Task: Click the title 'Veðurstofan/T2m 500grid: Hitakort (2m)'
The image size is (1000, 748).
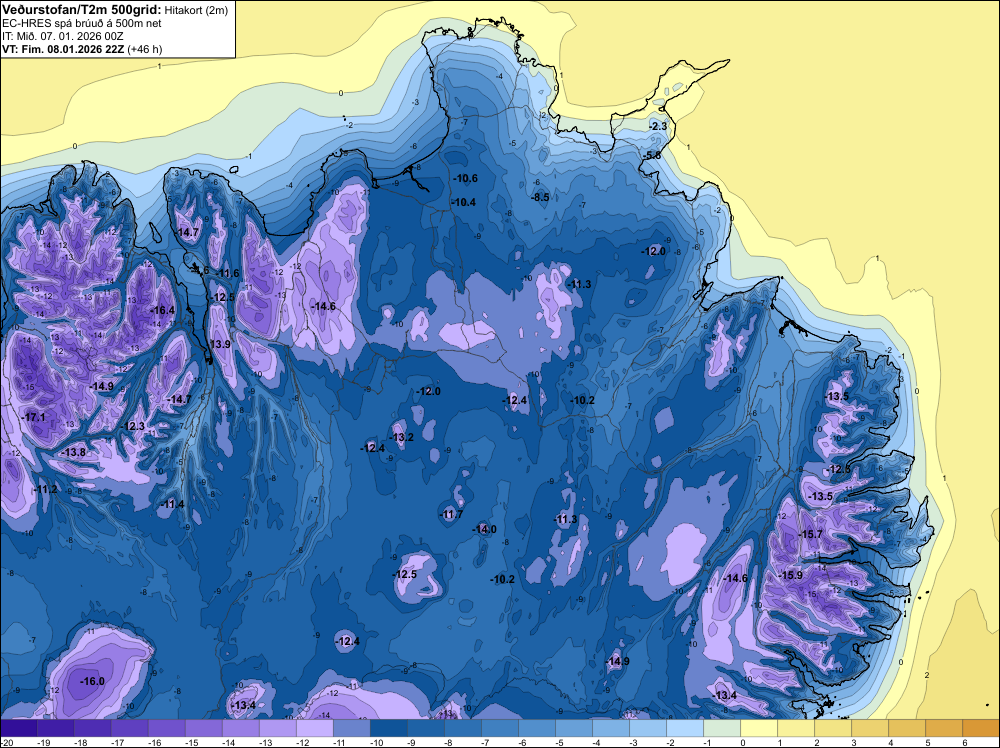Action: 114,10
